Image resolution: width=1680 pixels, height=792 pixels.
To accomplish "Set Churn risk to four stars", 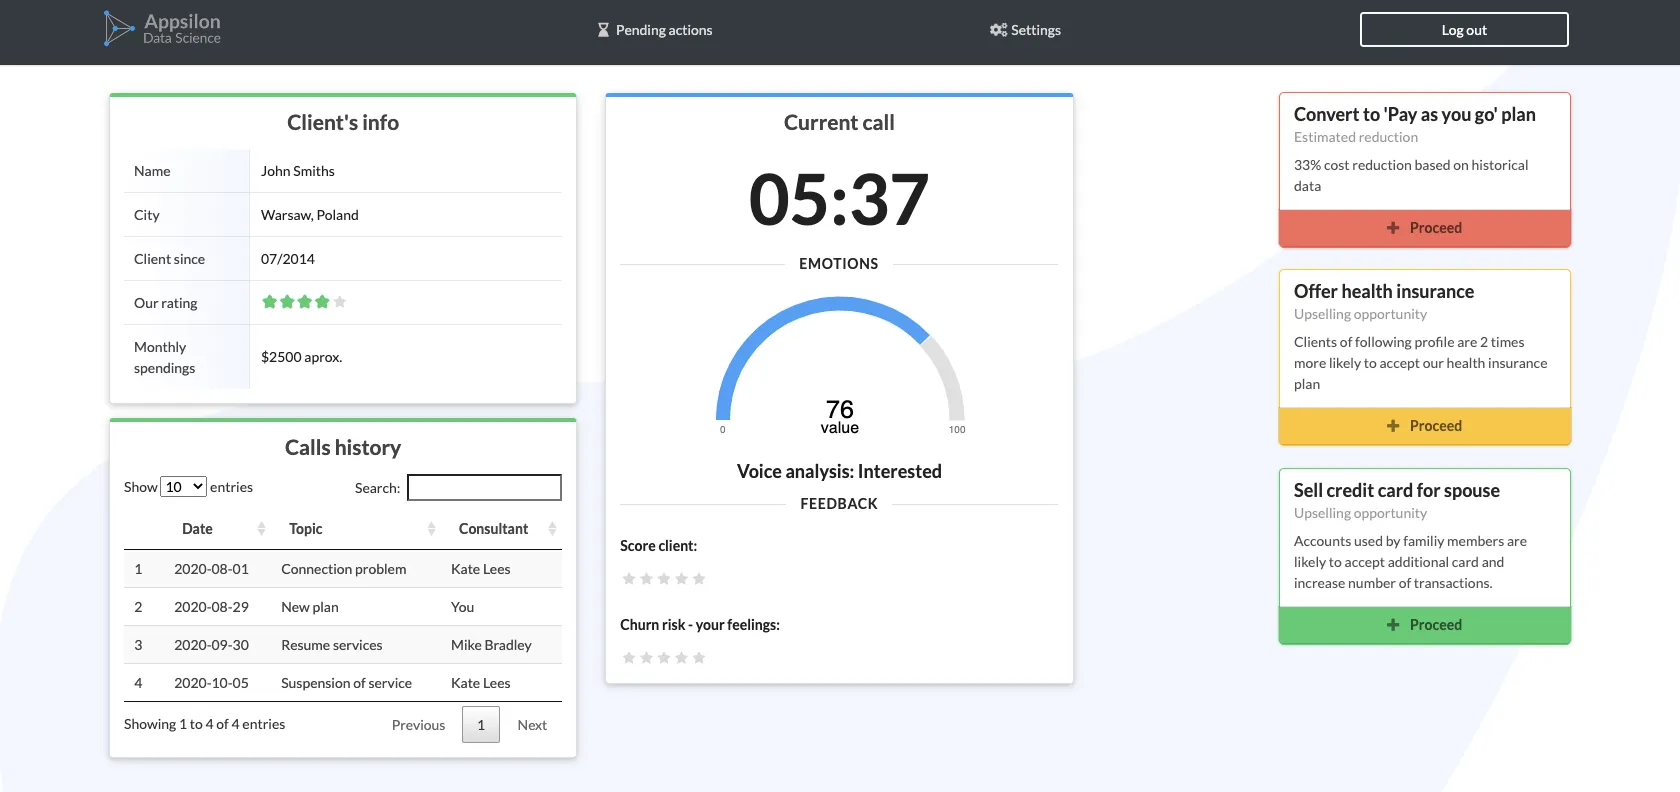I will (x=681, y=658).
